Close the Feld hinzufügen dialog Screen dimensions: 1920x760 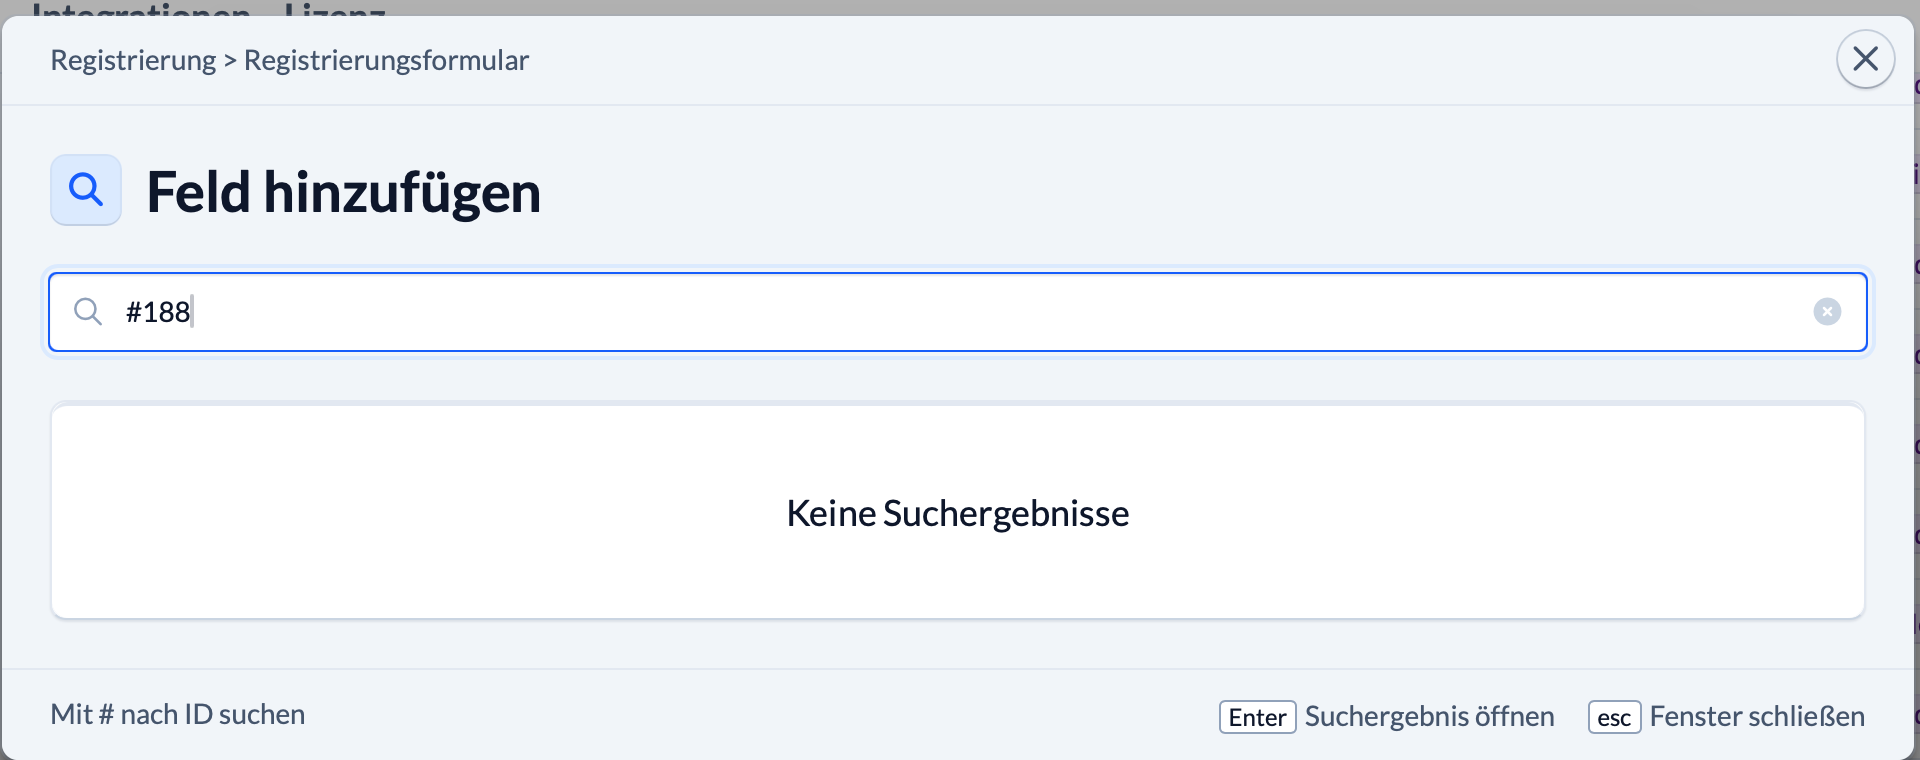[1865, 60]
